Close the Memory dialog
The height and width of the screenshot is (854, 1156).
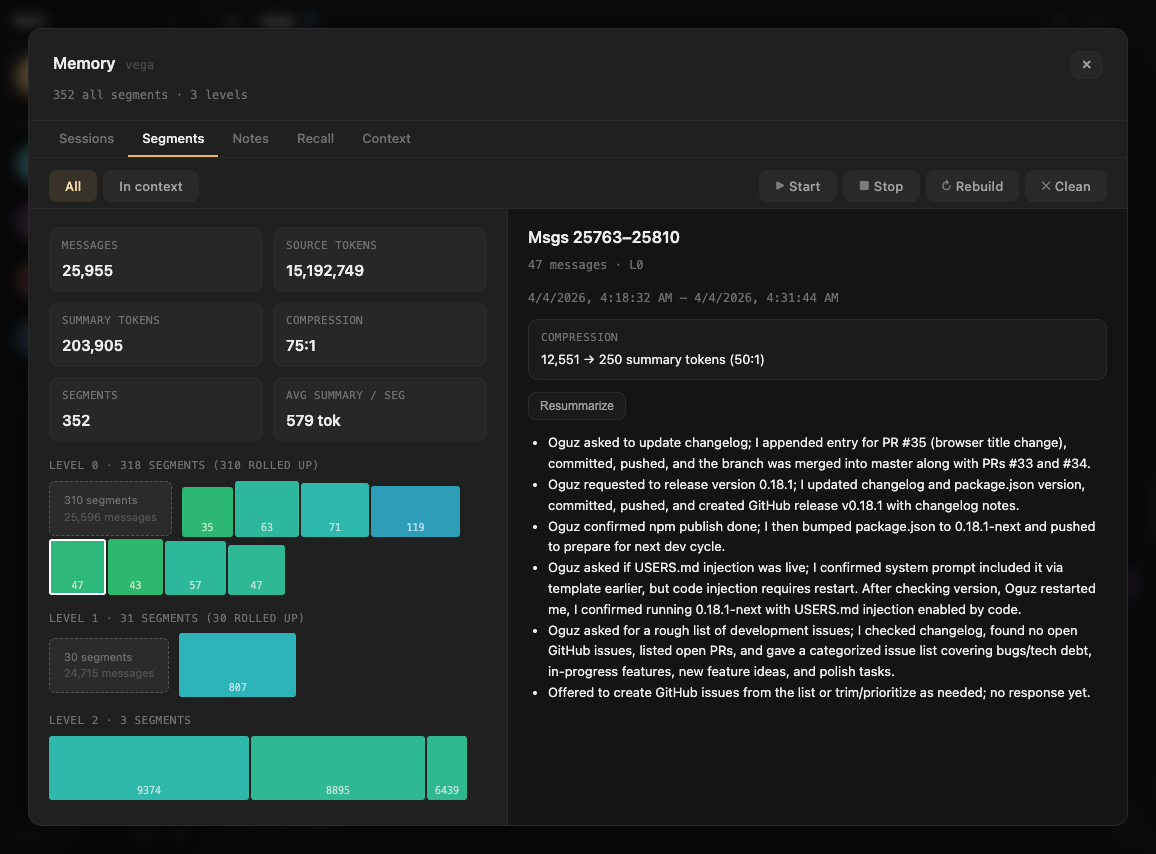tap(1086, 64)
